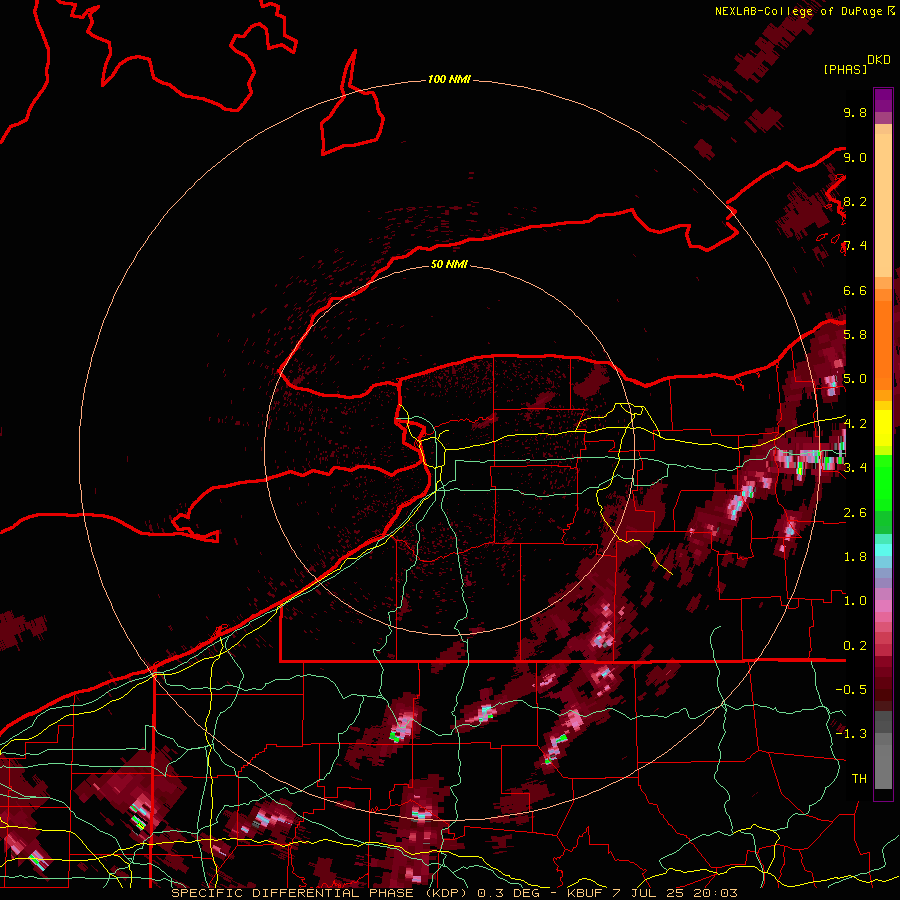Screen dimensions: 900x900
Task: Click the light peach segment of the color bar
Action: tap(883, 205)
